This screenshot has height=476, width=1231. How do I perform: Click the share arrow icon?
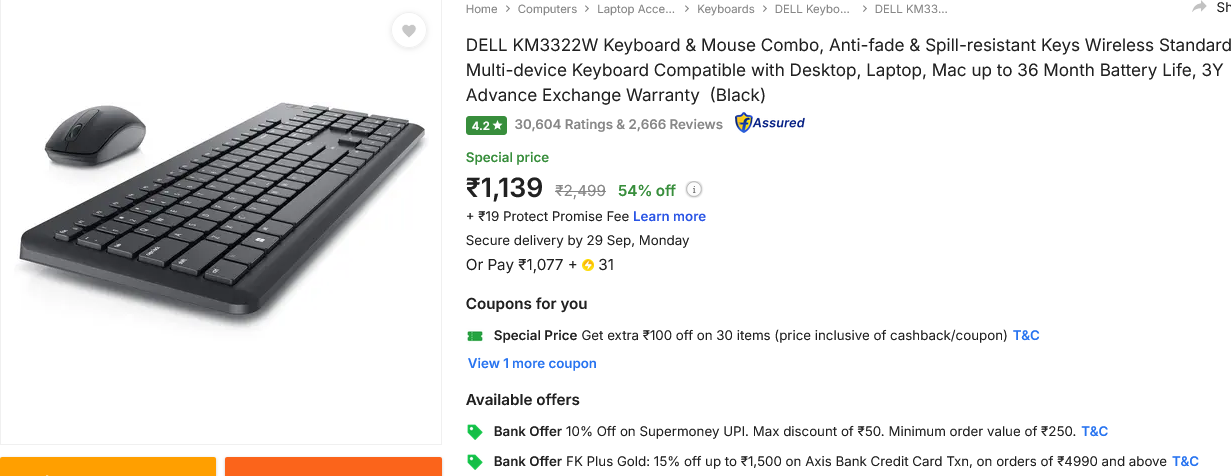(1200, 8)
